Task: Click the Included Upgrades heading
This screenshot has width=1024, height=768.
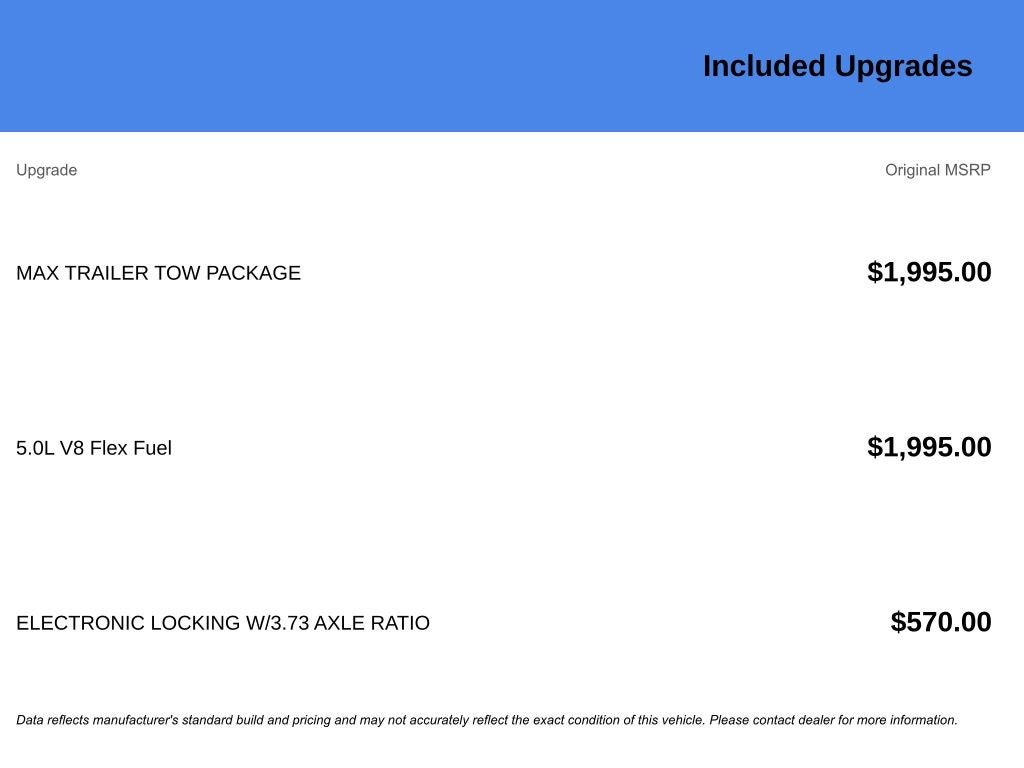Action: (x=837, y=67)
